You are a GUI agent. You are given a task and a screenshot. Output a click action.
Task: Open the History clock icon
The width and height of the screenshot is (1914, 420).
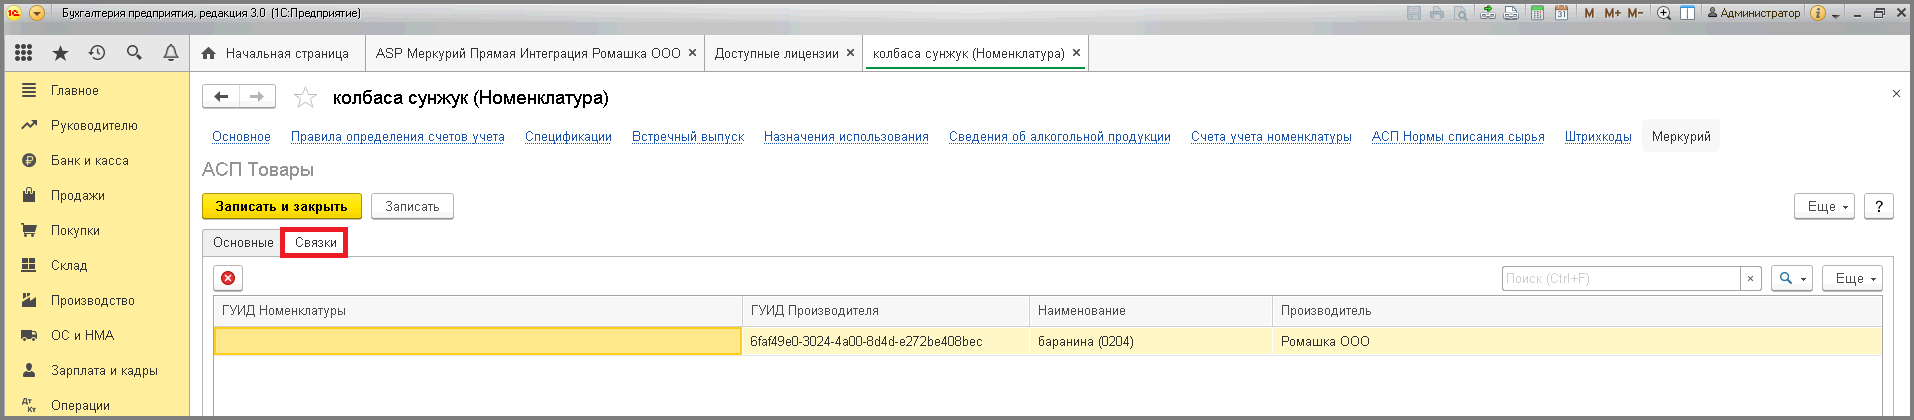click(97, 53)
